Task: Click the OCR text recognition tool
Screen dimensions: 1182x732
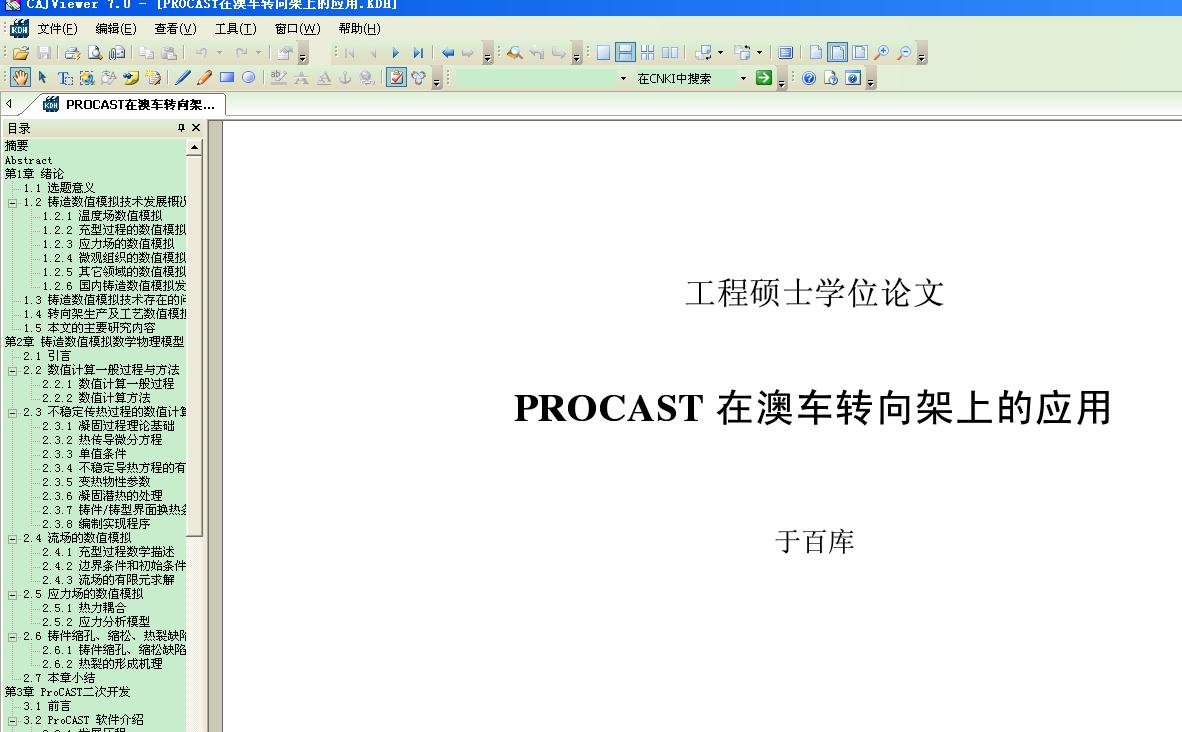Action: click(109, 78)
